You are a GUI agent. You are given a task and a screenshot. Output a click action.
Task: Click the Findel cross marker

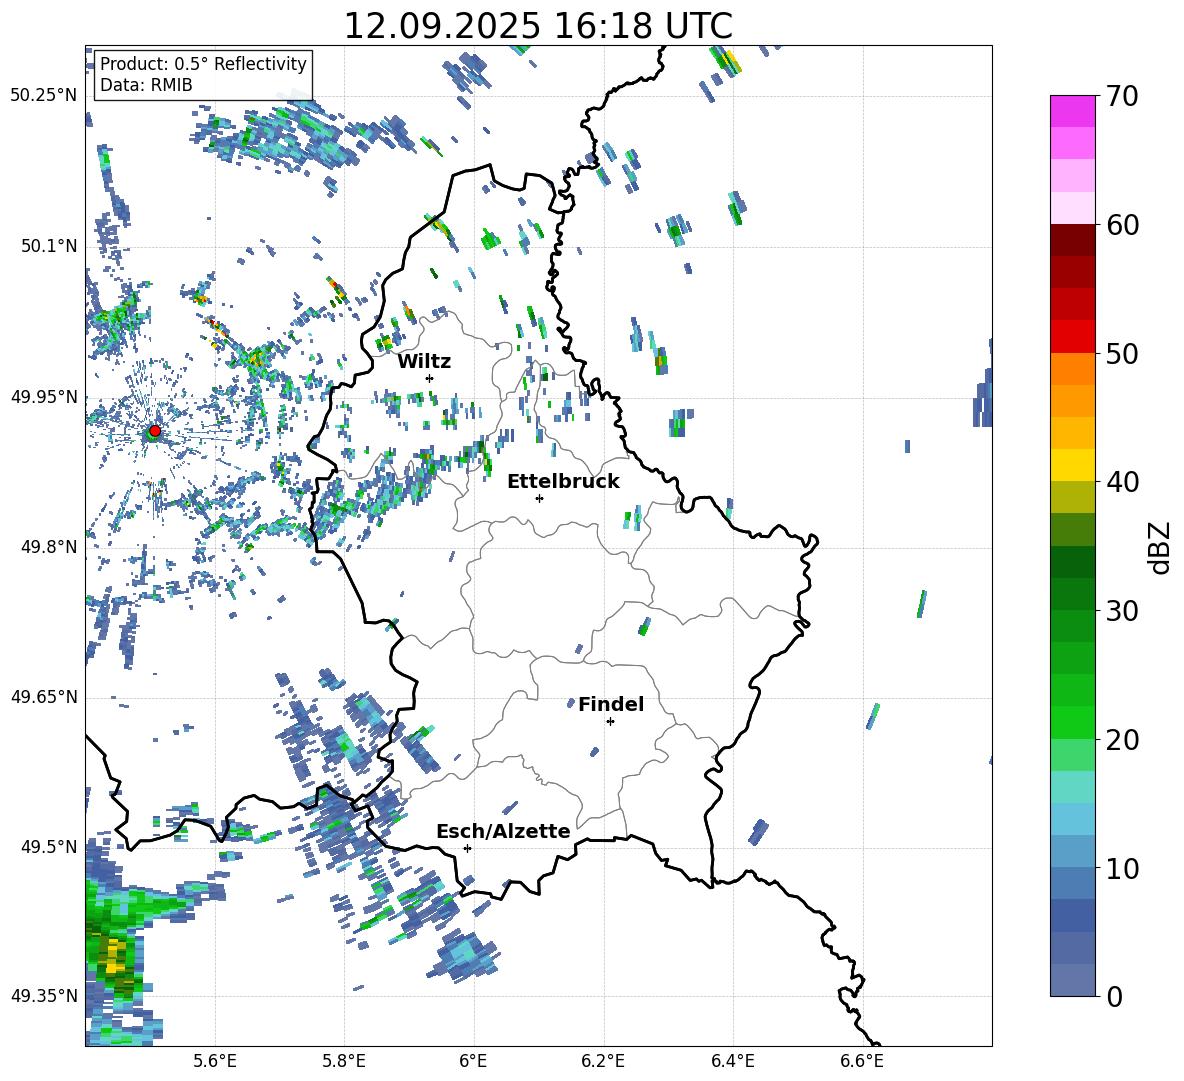click(610, 722)
